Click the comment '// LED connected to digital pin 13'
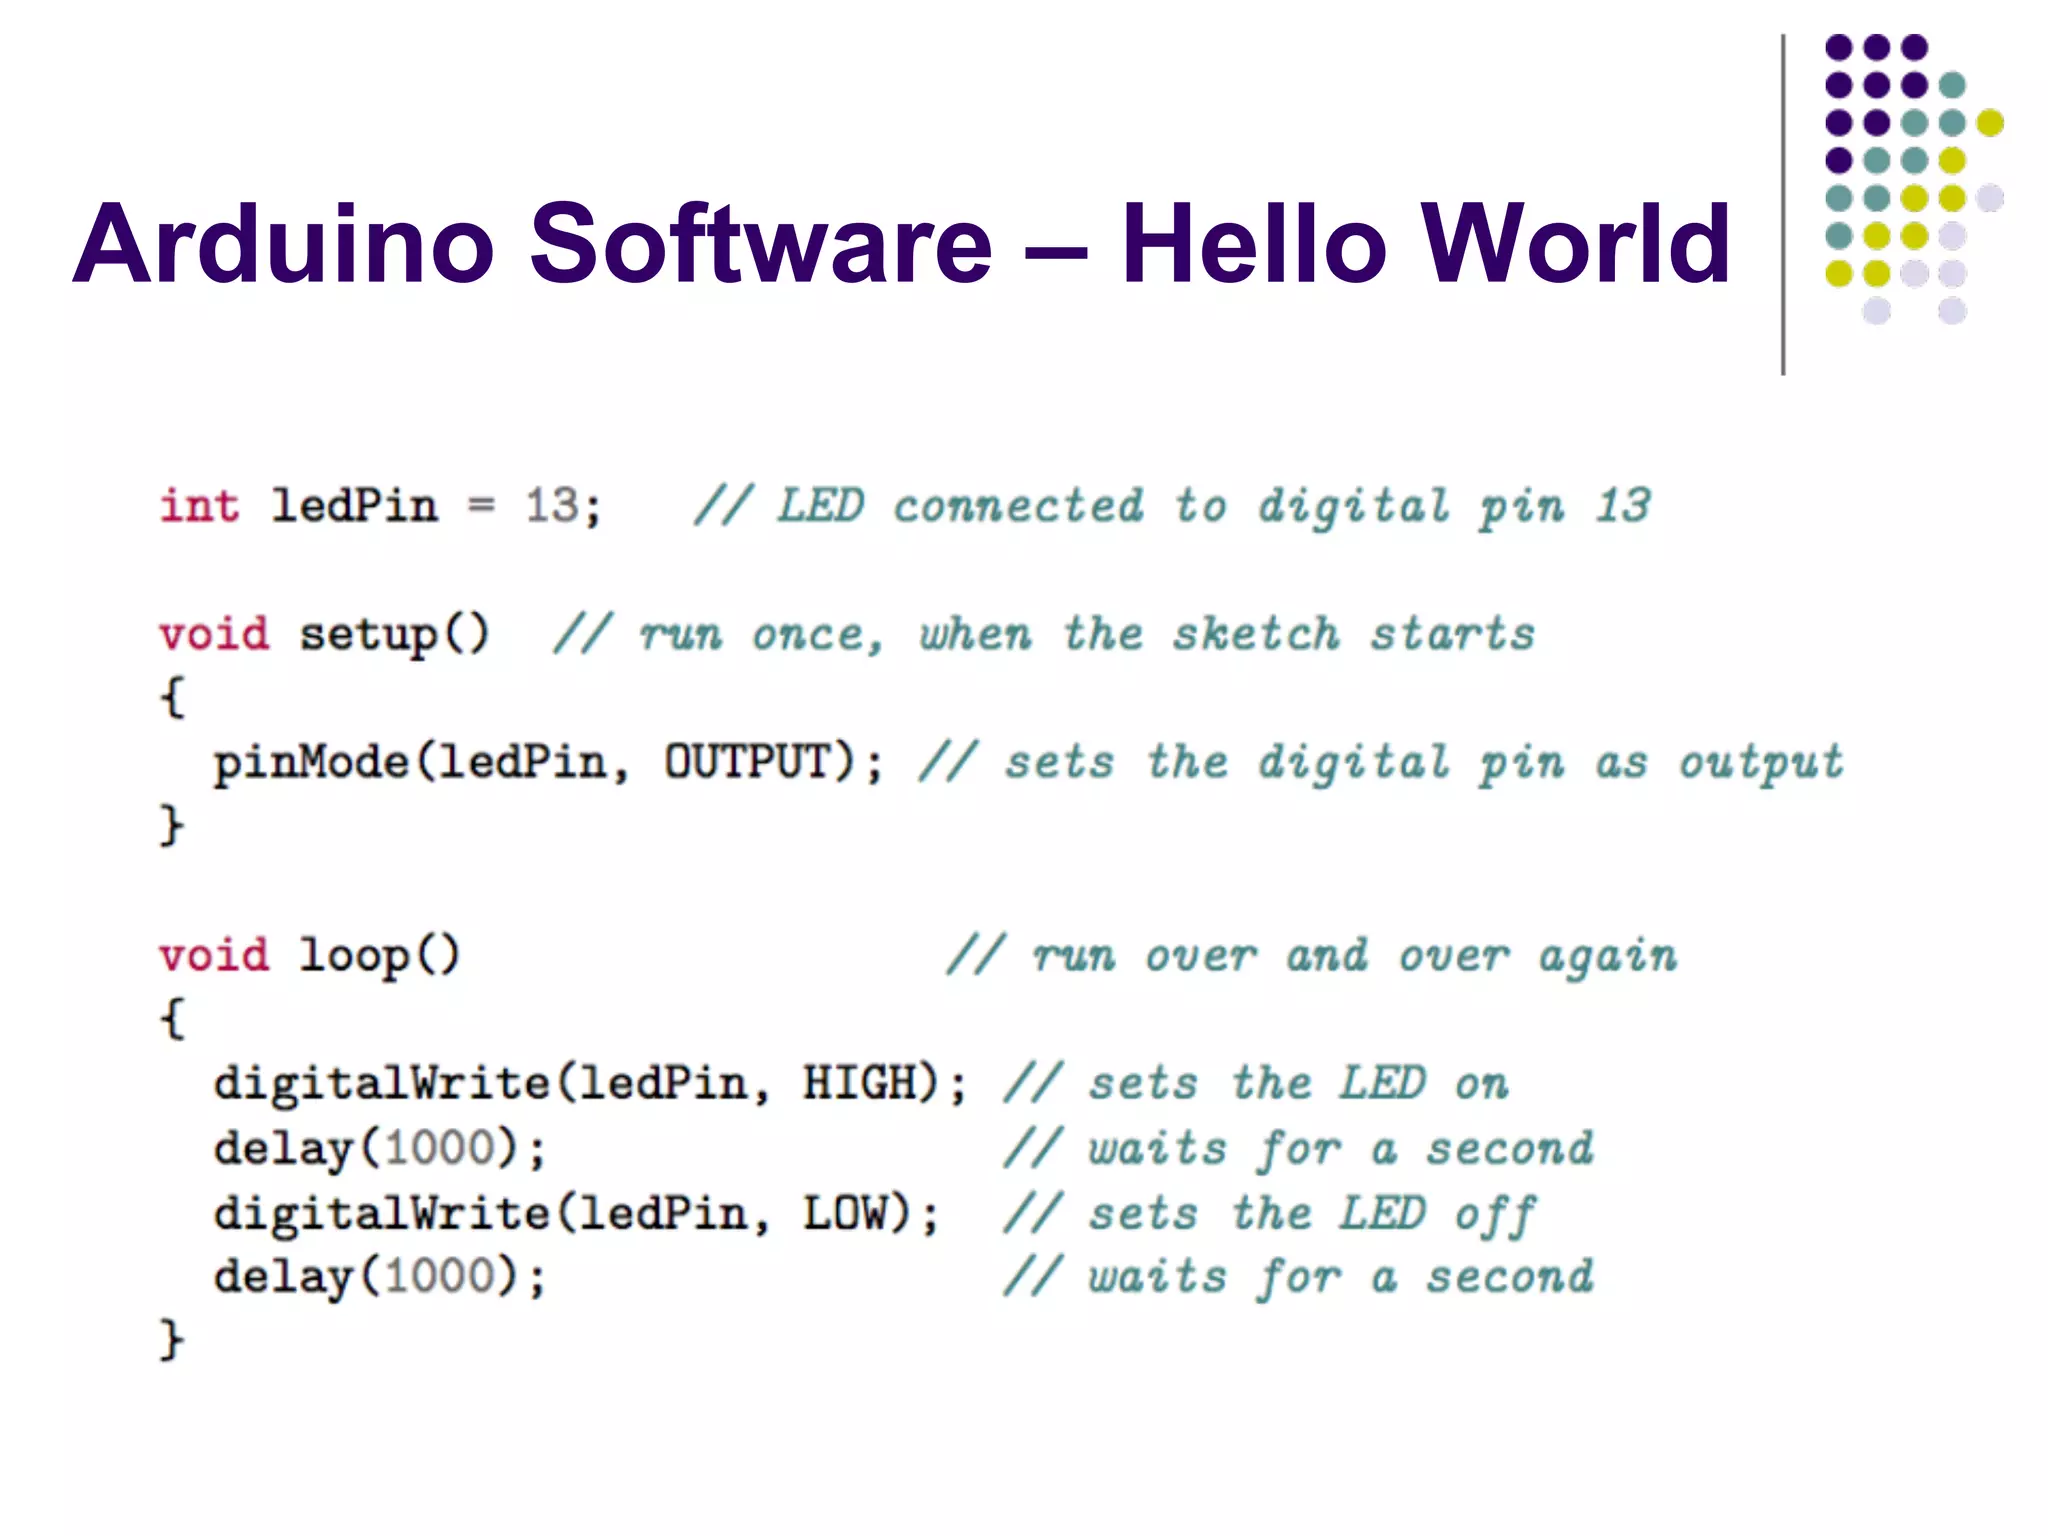 tap(1172, 506)
